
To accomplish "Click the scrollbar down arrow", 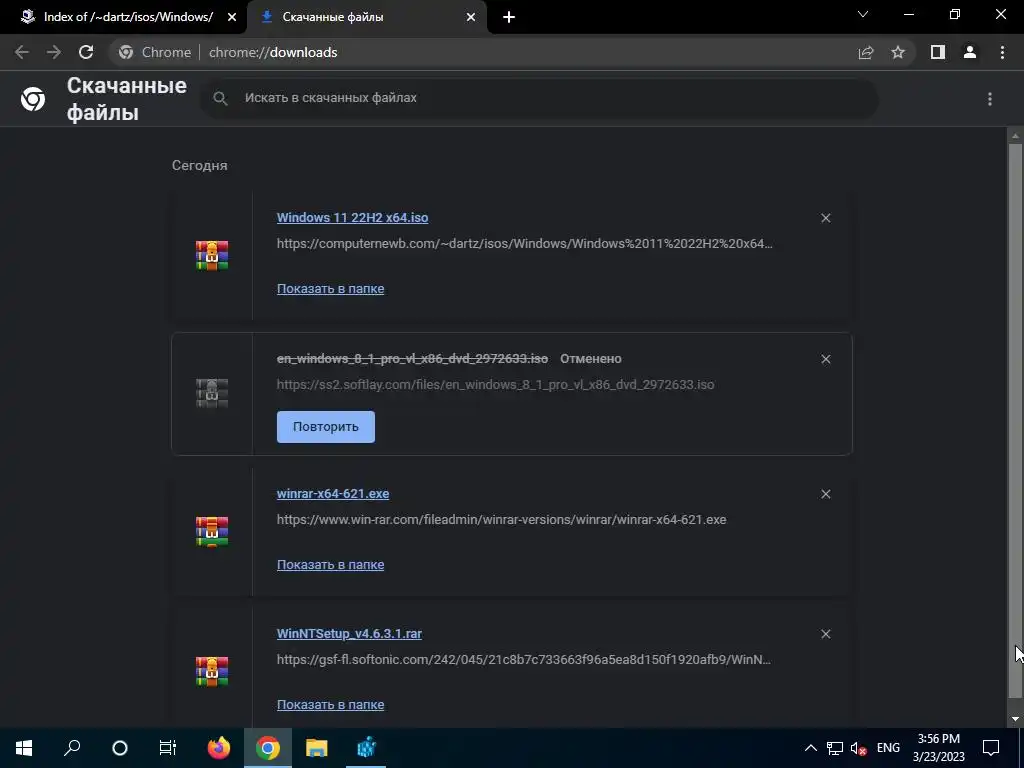I will tap(1015, 719).
